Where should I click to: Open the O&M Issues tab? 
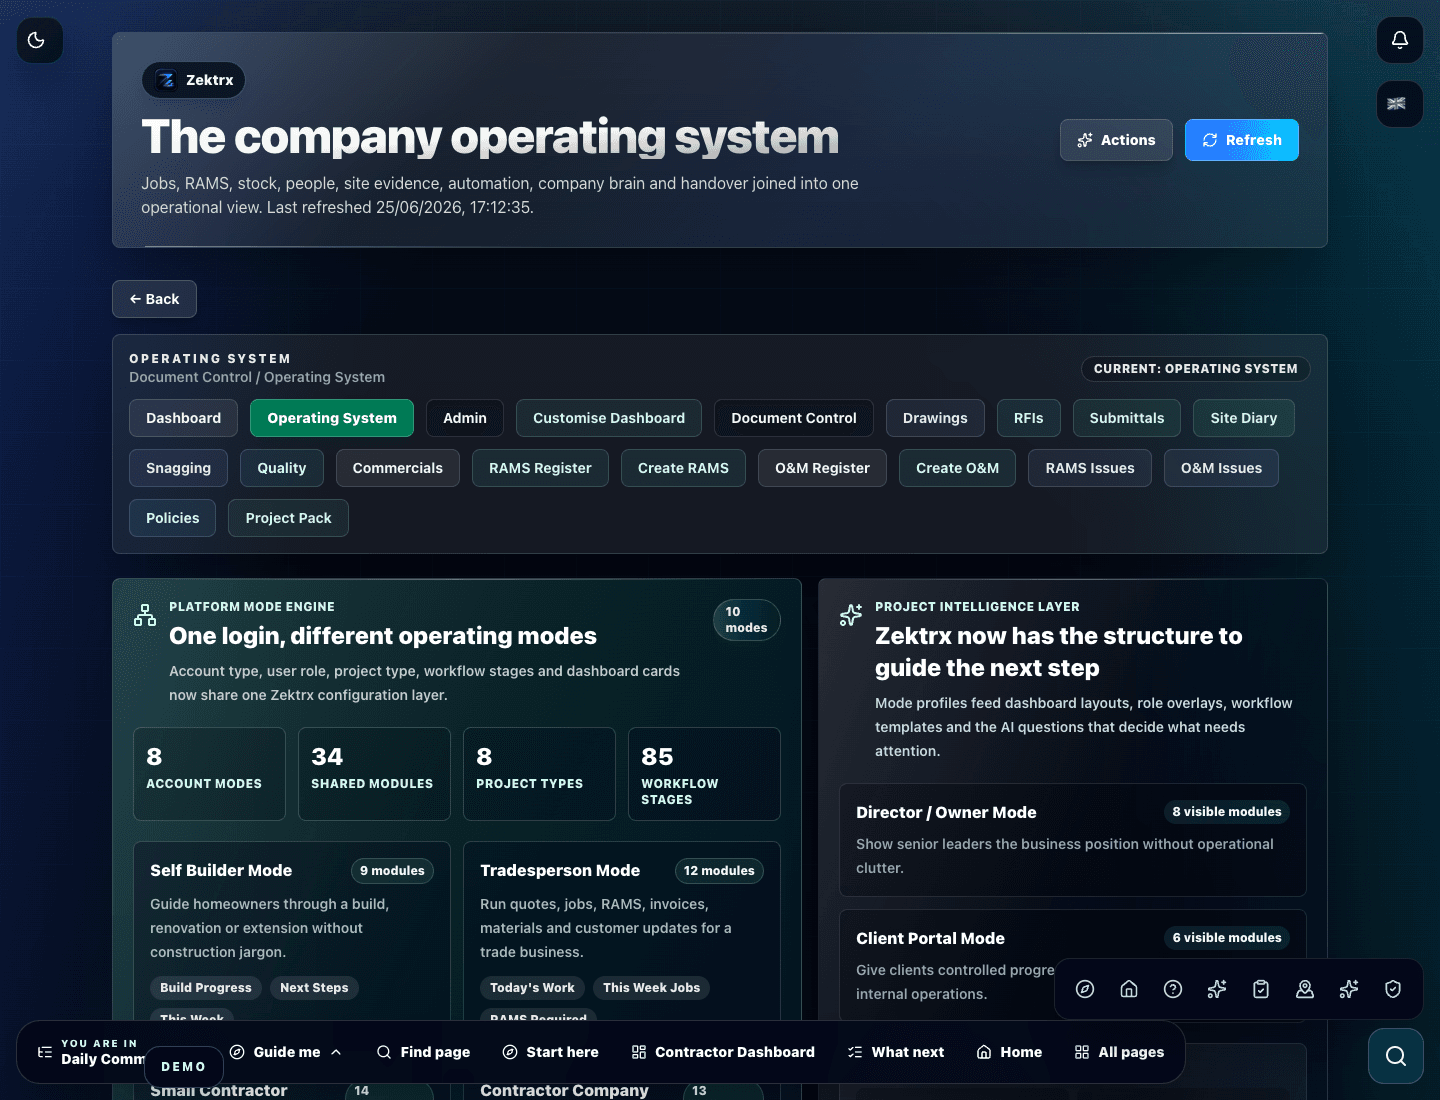pyautogui.click(x=1221, y=468)
